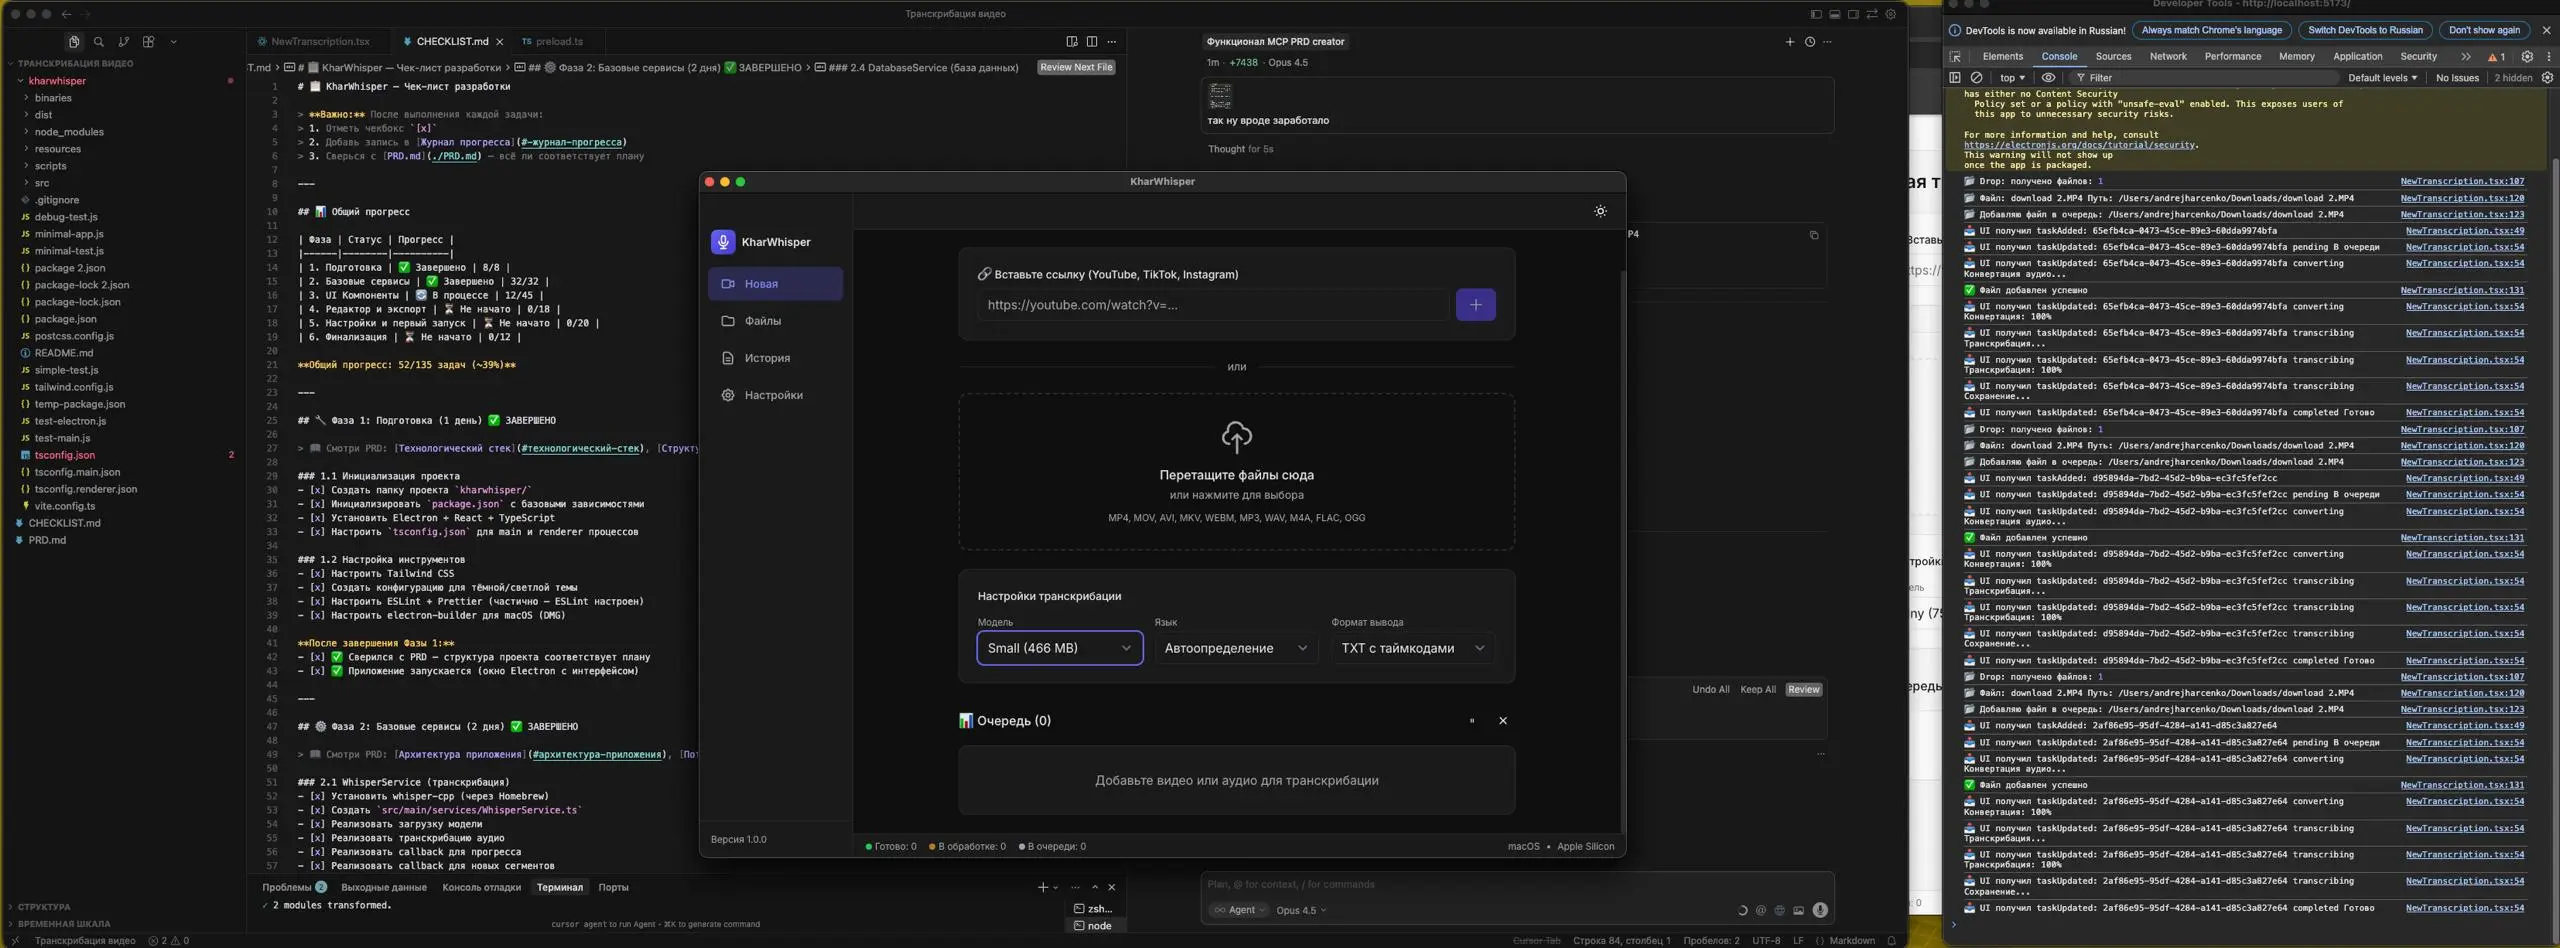The image size is (2560, 948).
Task: Click the Keep All button in chat
Action: point(1758,690)
